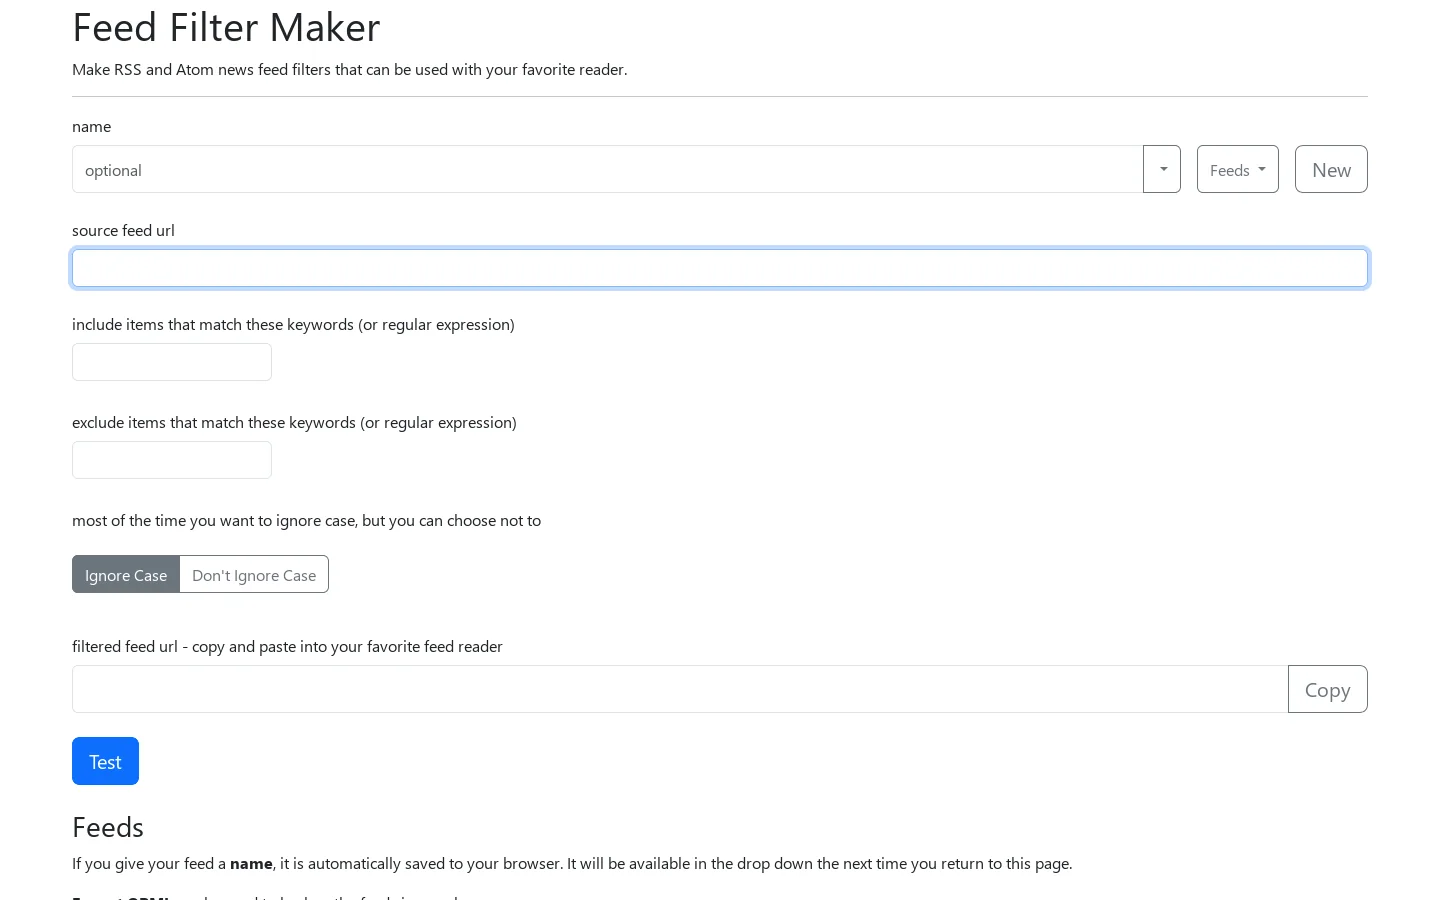The width and height of the screenshot is (1440, 900).
Task: Click the filtered feed url output field
Action: click(680, 689)
